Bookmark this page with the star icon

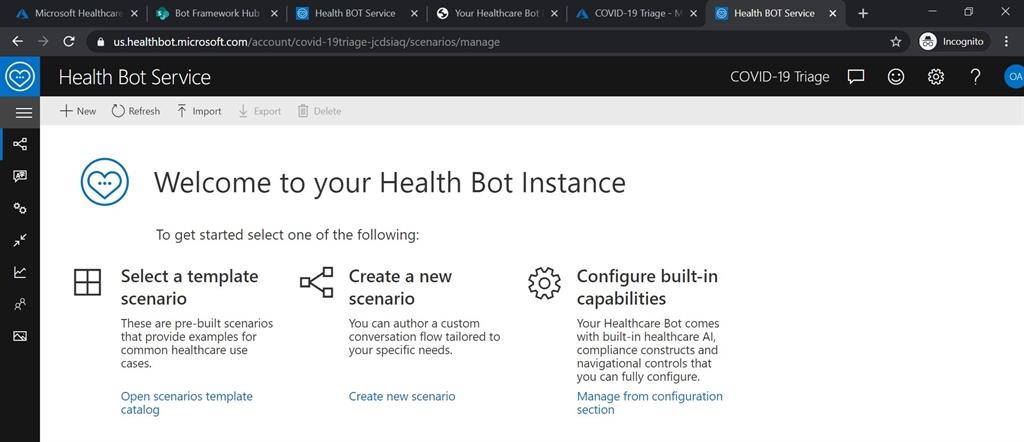pyautogui.click(x=896, y=41)
